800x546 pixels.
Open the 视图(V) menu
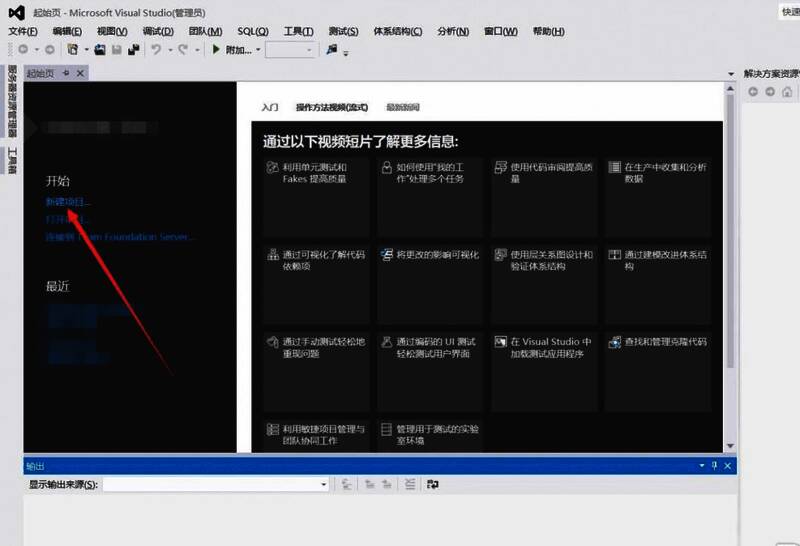coord(112,32)
